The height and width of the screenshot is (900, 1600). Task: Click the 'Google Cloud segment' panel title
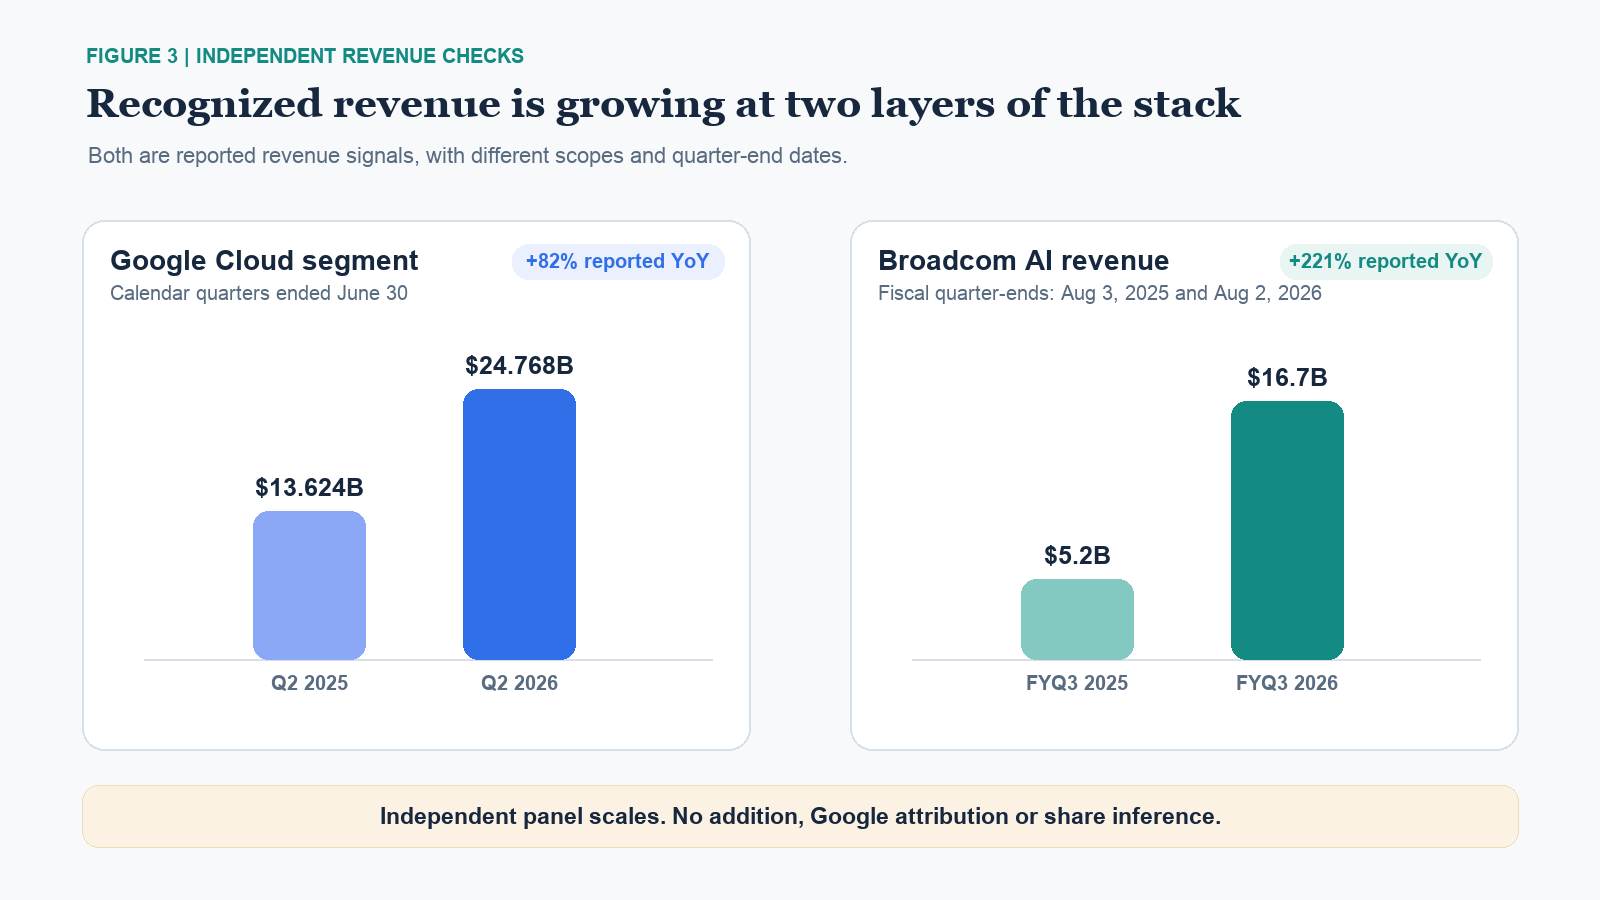(x=264, y=261)
